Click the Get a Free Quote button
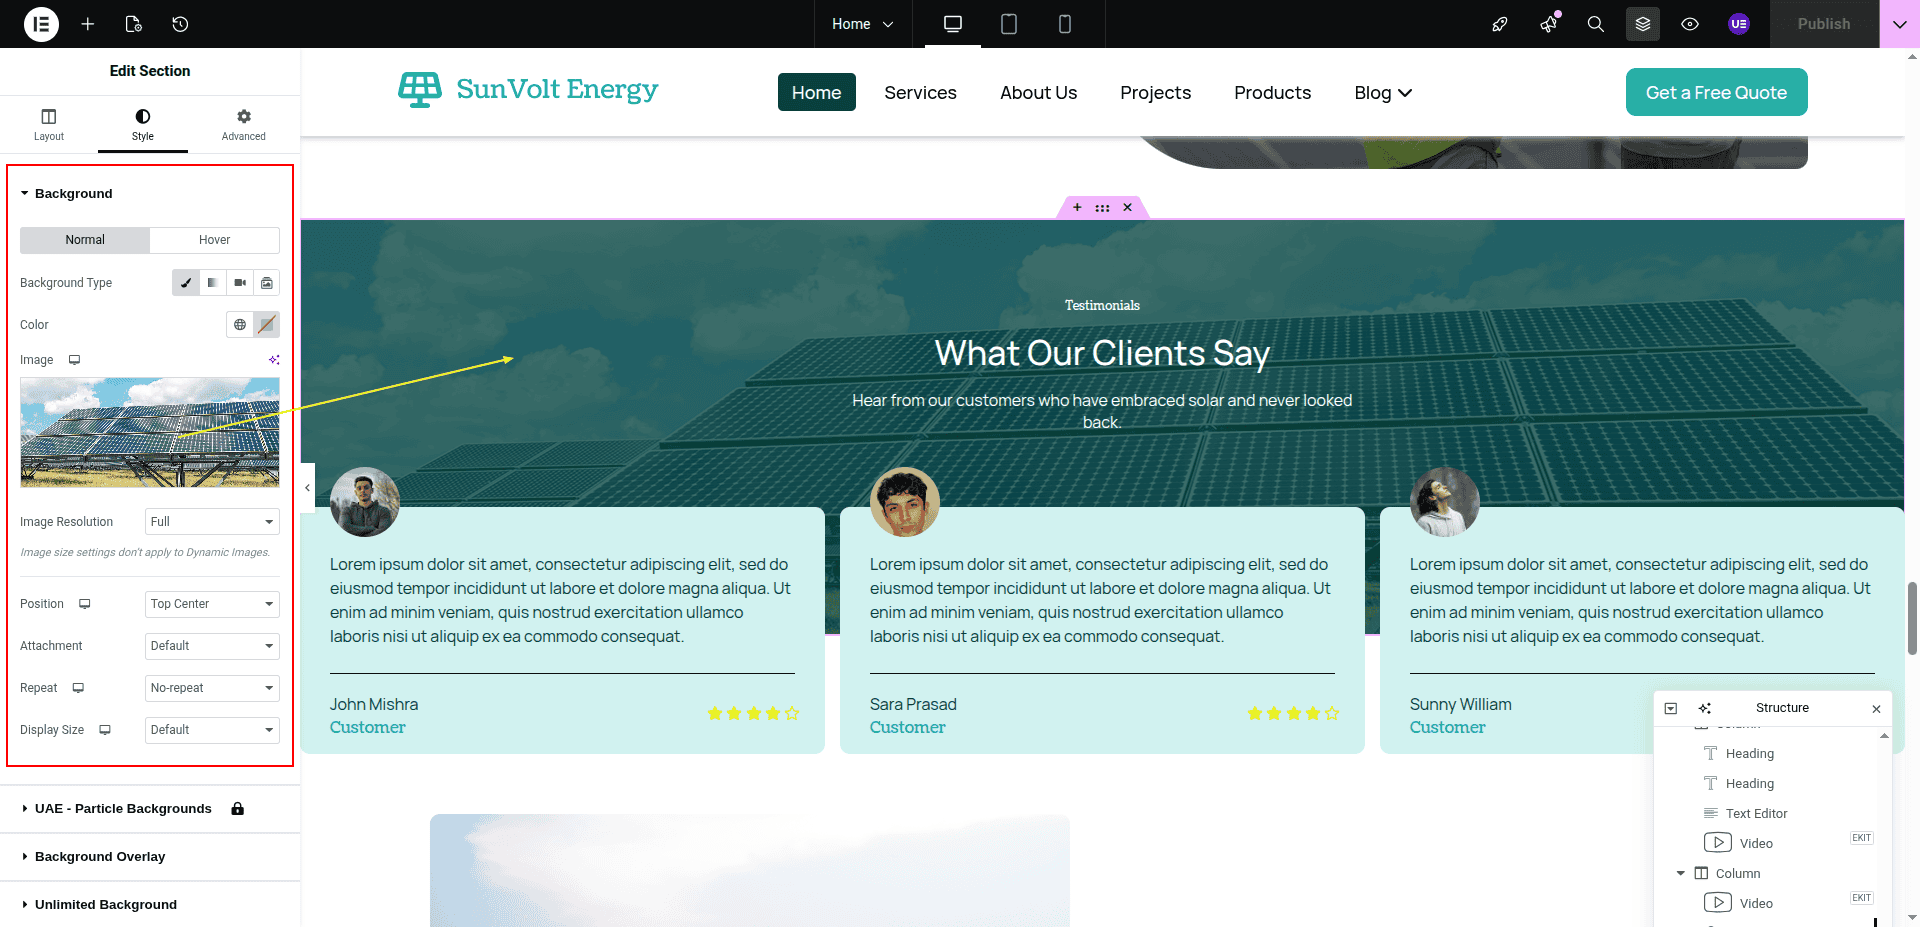The height and width of the screenshot is (927, 1920). (x=1716, y=92)
